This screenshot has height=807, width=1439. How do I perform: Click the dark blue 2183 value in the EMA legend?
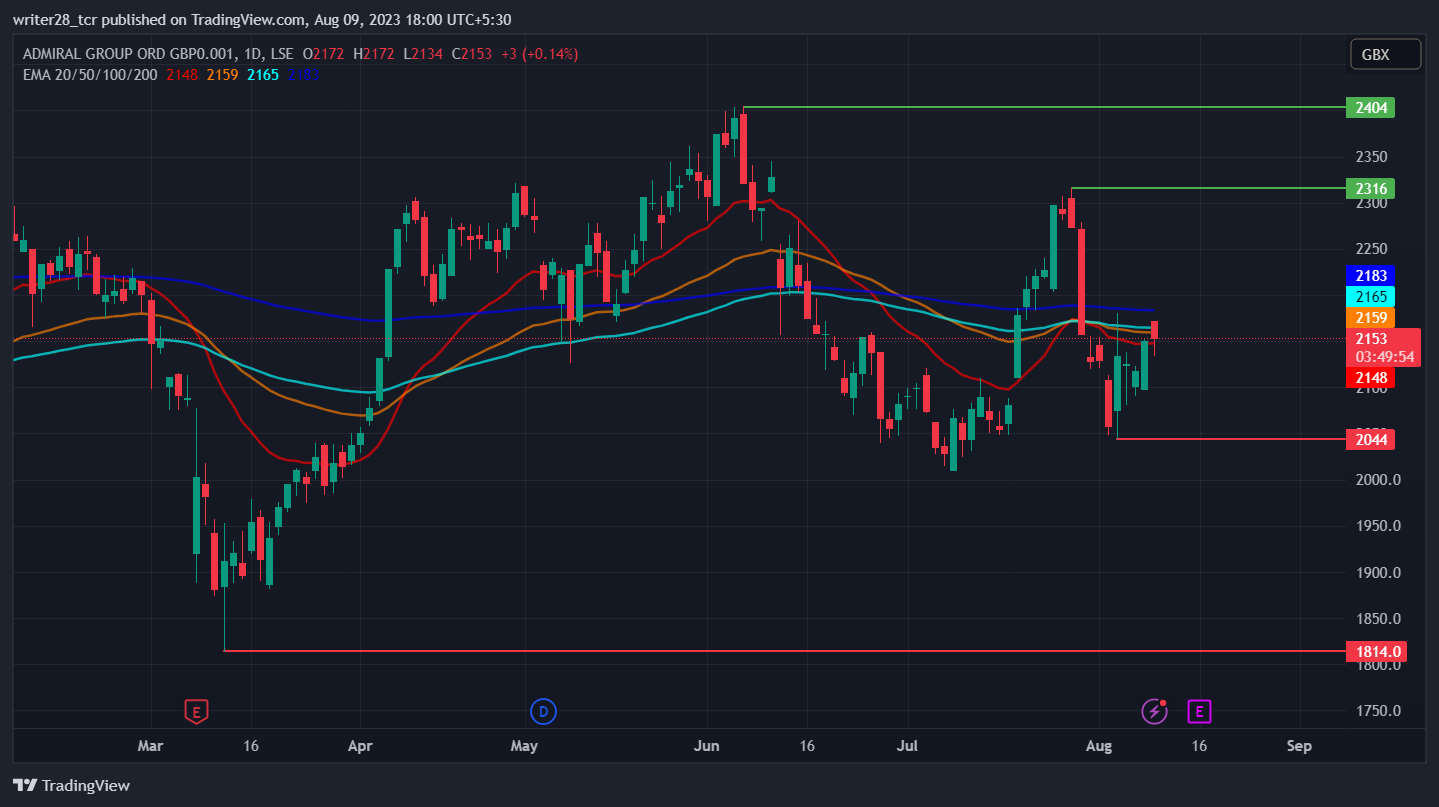pyautogui.click(x=304, y=74)
